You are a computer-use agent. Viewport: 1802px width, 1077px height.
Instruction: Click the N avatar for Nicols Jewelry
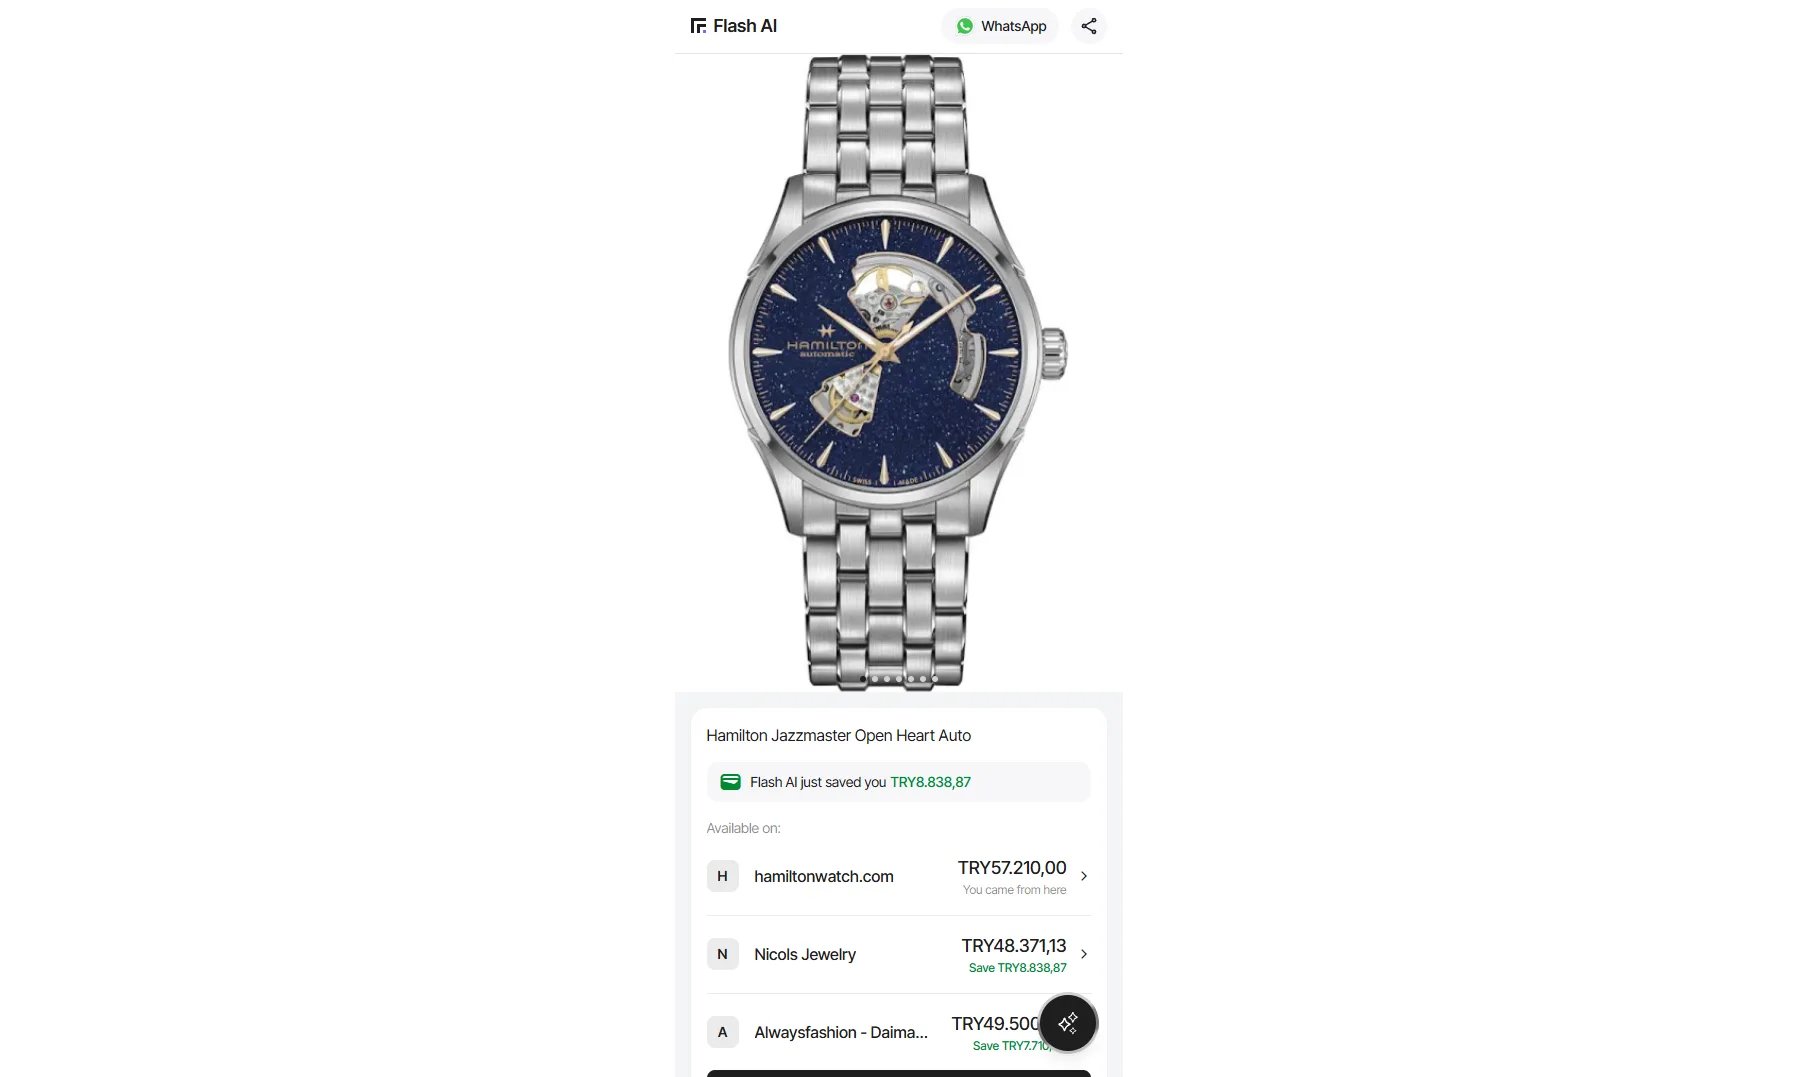(722, 954)
